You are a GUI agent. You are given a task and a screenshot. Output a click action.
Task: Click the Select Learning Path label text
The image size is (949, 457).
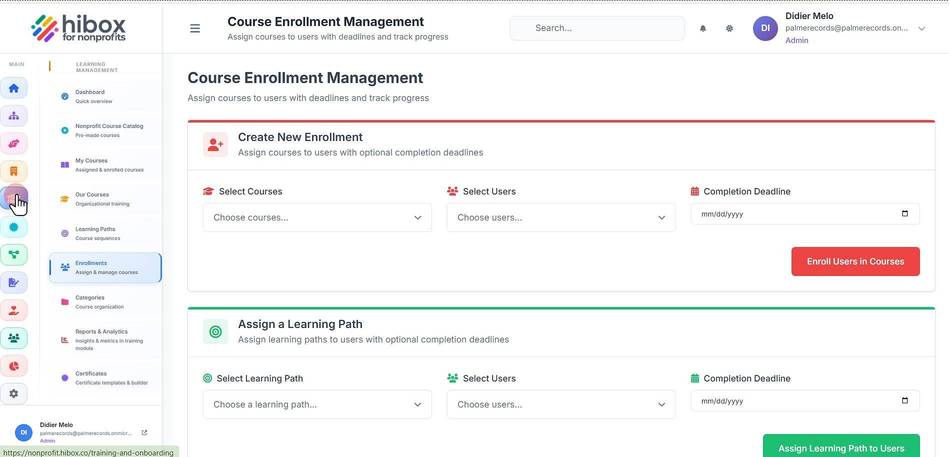point(260,378)
